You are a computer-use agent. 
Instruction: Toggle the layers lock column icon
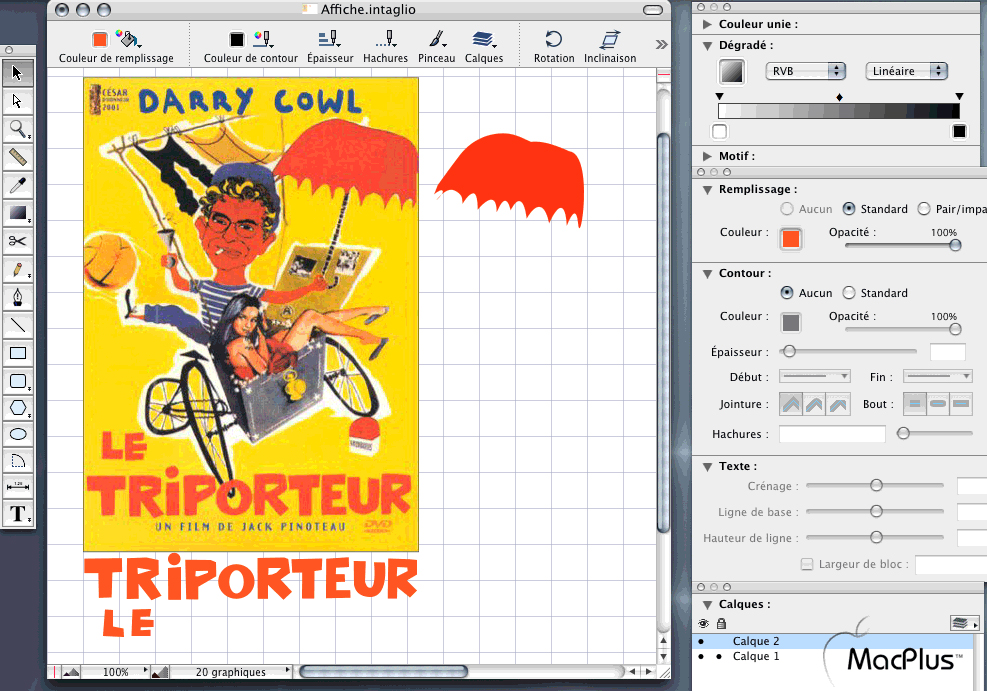[x=721, y=623]
